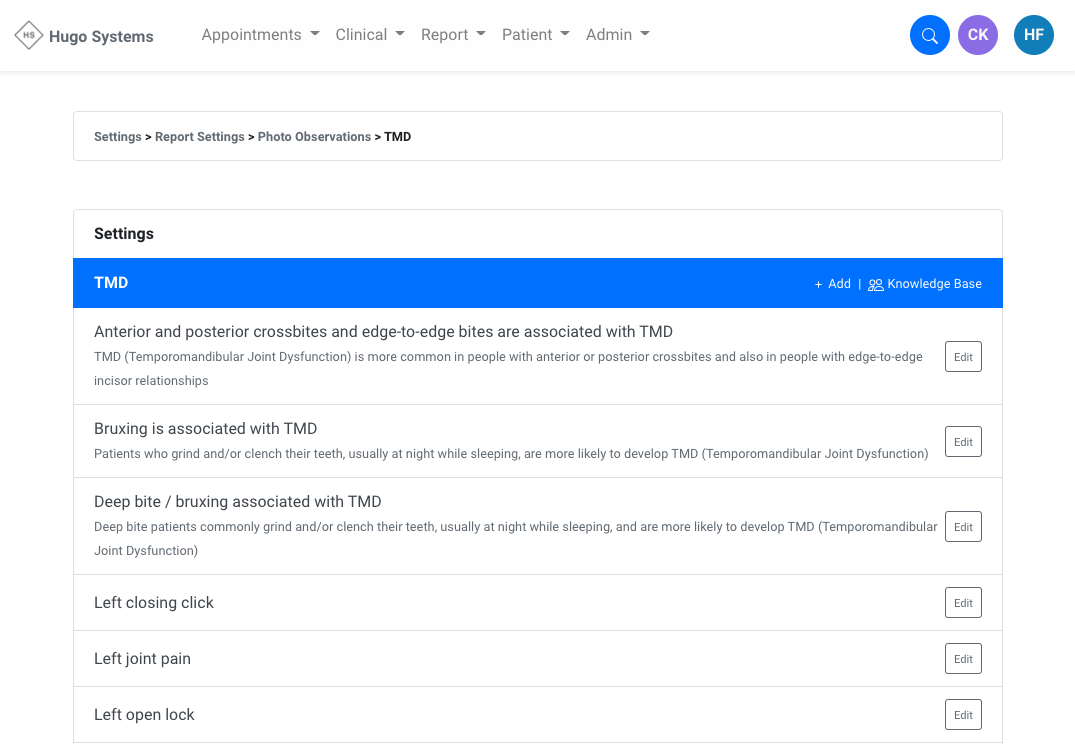
Task: Click the Hugo Systems logo icon
Action: point(29,36)
